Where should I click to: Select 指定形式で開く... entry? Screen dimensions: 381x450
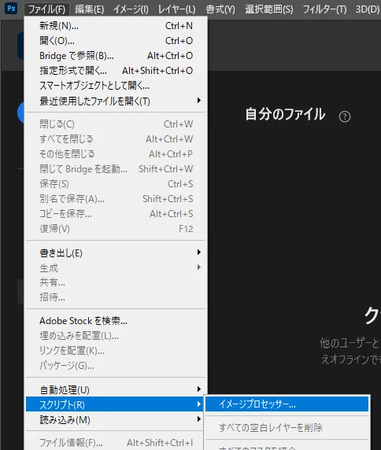click(x=116, y=71)
